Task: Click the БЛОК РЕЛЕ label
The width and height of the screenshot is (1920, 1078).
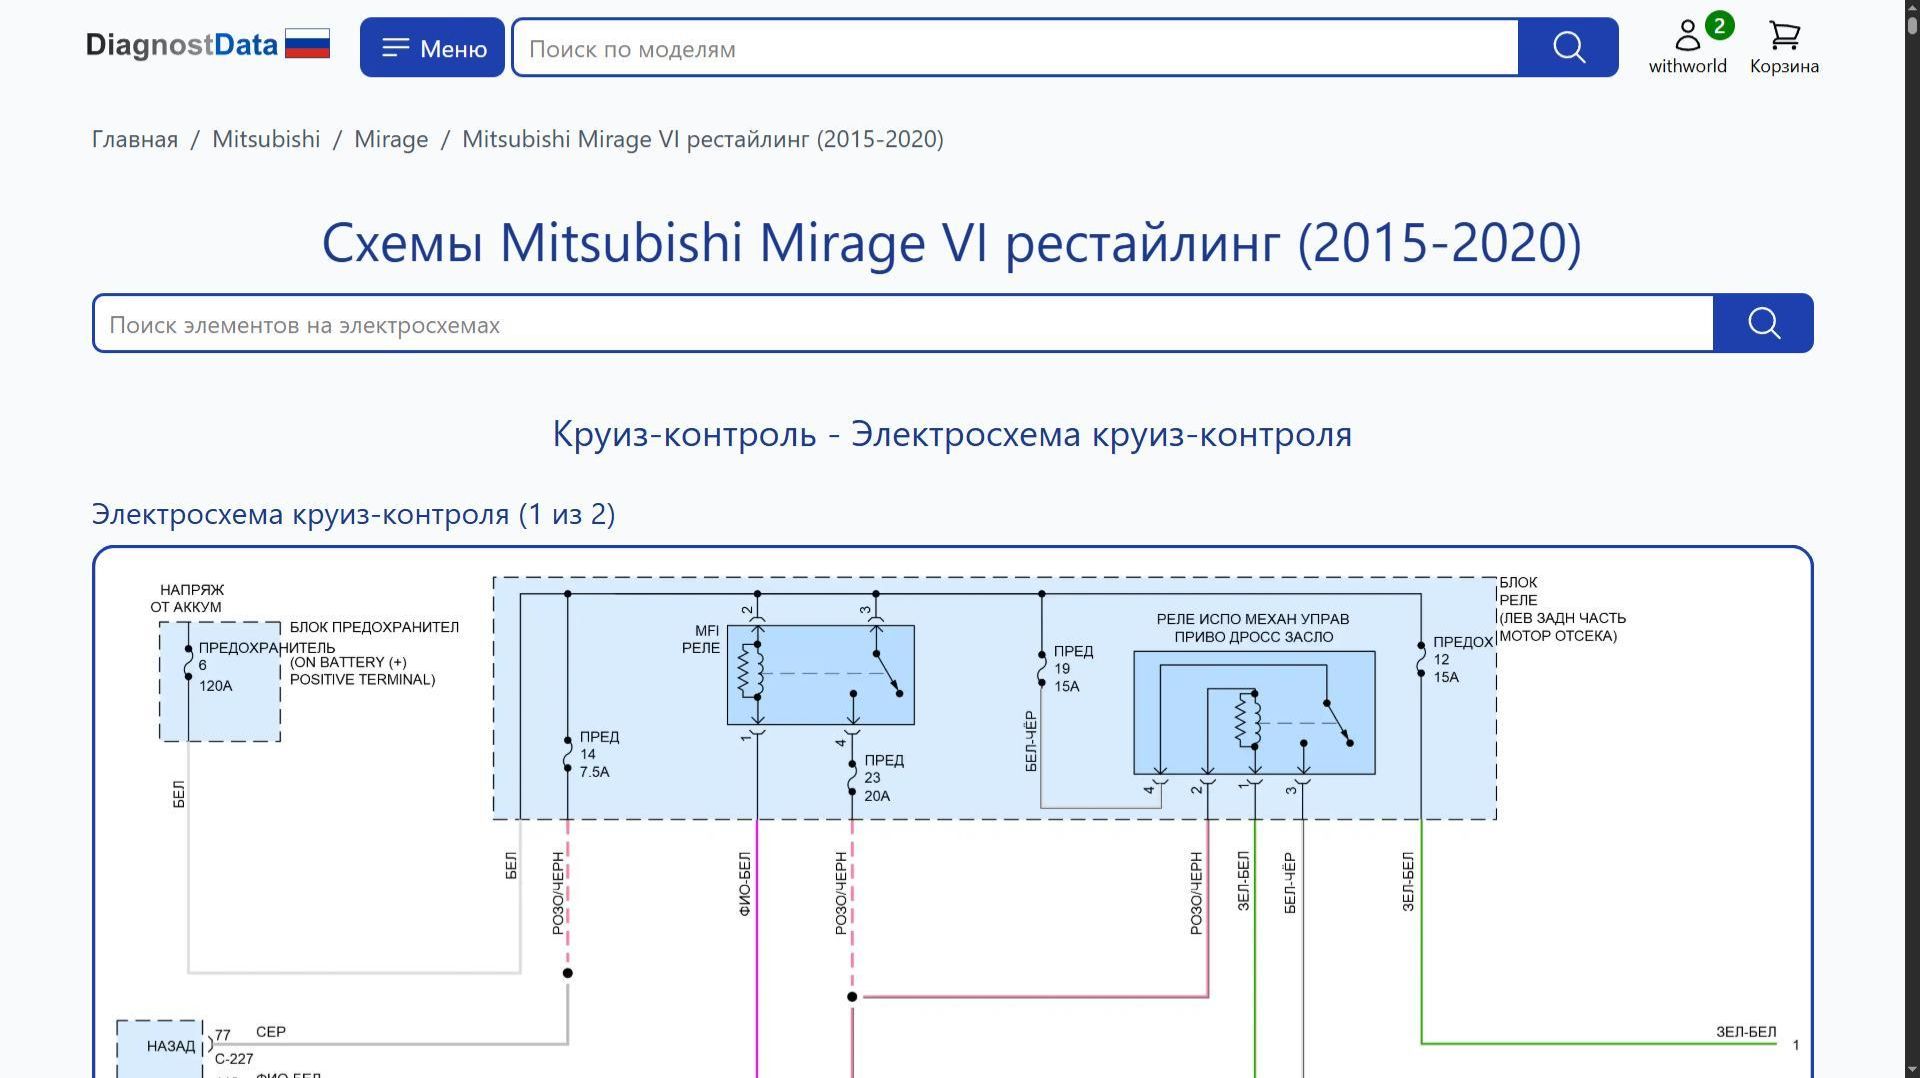Action: coord(1562,608)
